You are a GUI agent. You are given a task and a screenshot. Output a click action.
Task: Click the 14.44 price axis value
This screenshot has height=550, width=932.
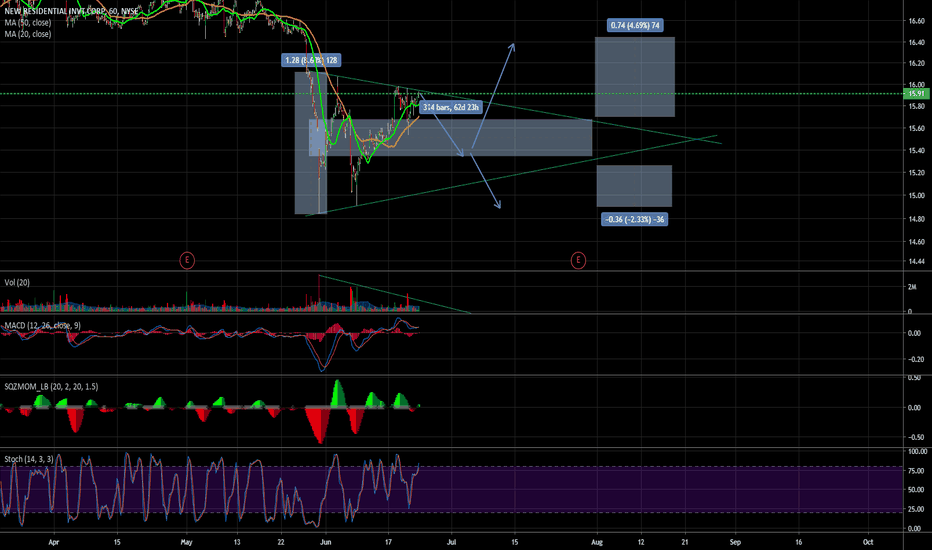[x=916, y=262]
